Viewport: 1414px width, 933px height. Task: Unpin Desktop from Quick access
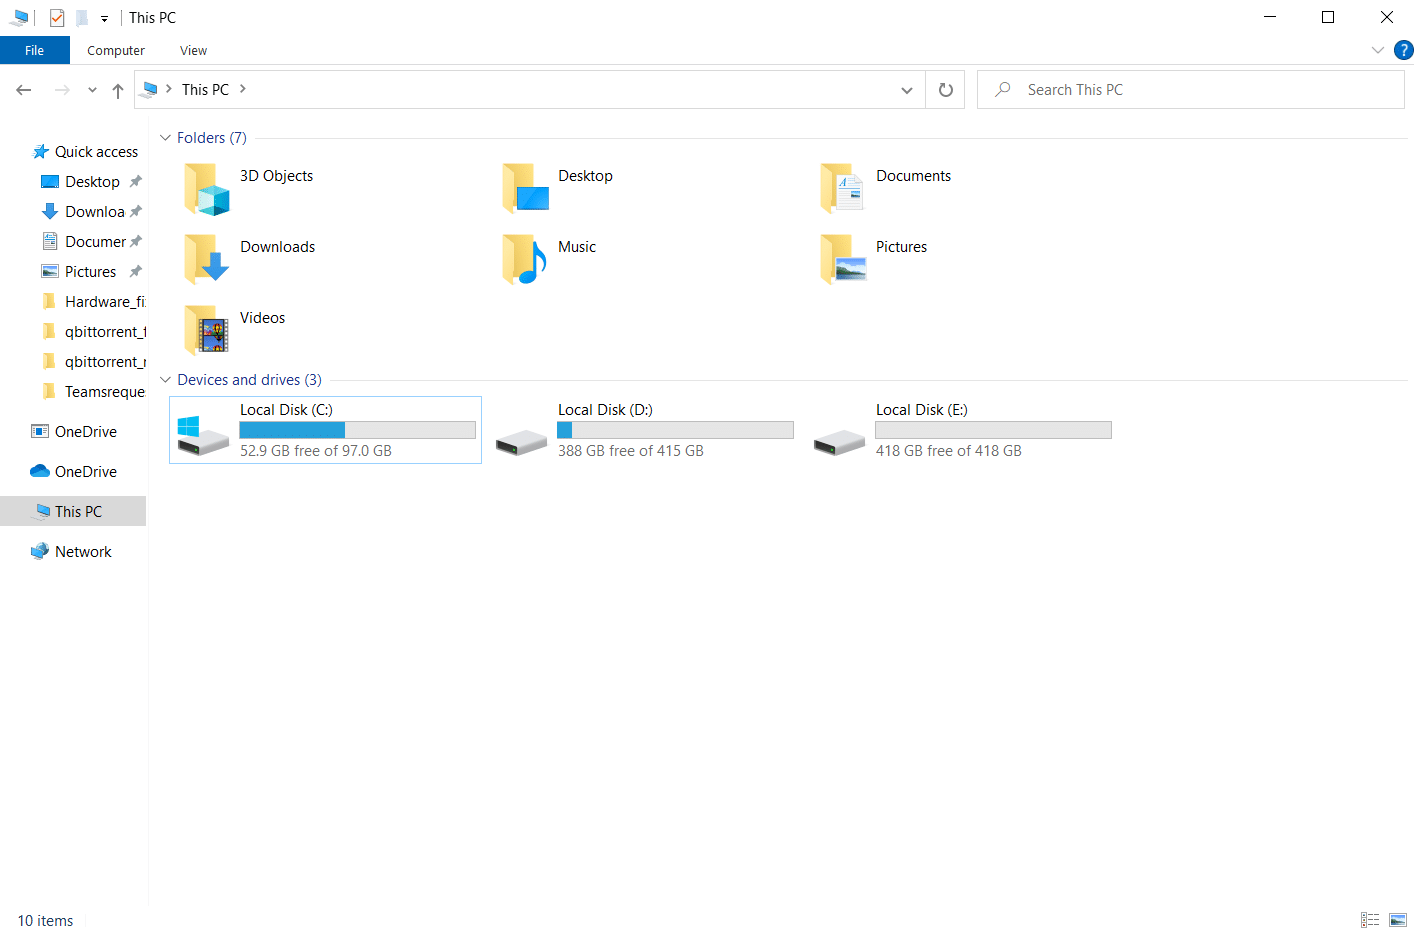coord(136,182)
